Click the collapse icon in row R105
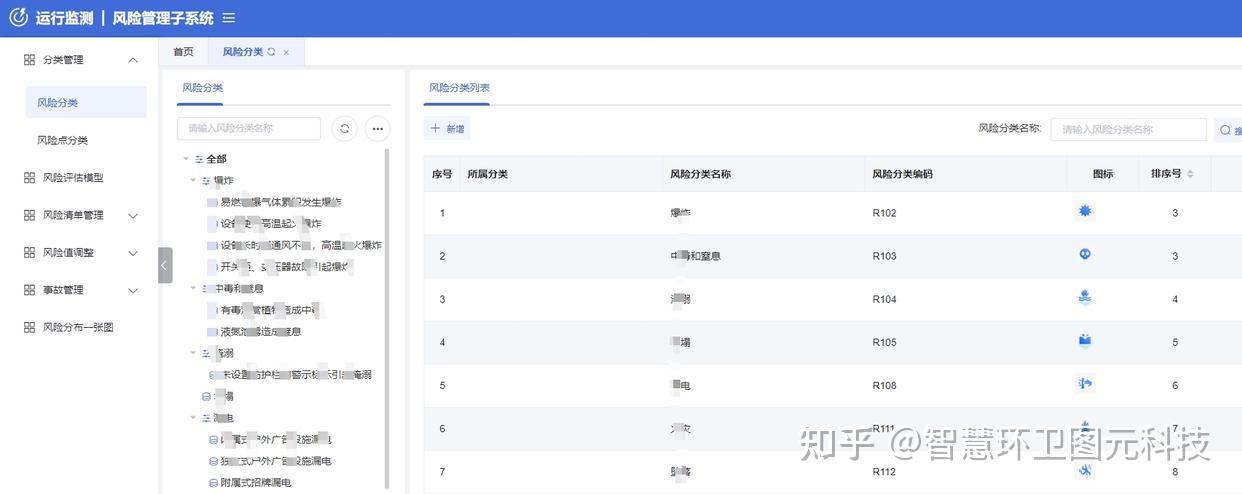 (x=1085, y=340)
